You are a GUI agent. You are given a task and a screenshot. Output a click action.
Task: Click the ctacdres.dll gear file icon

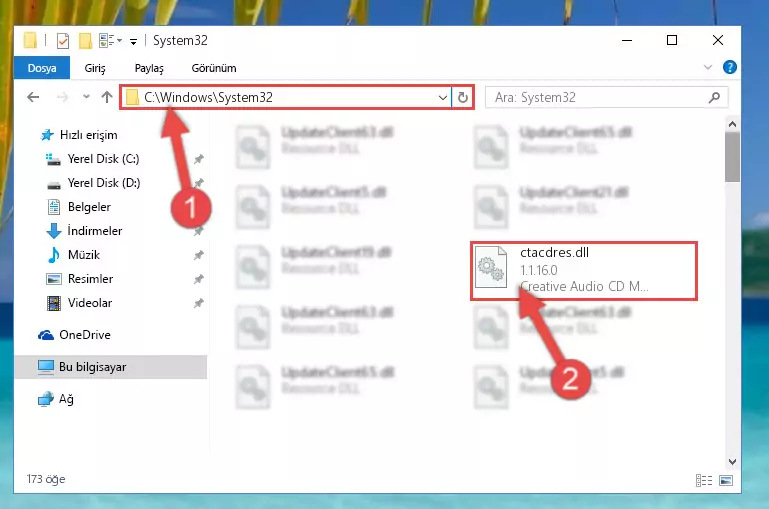point(491,267)
